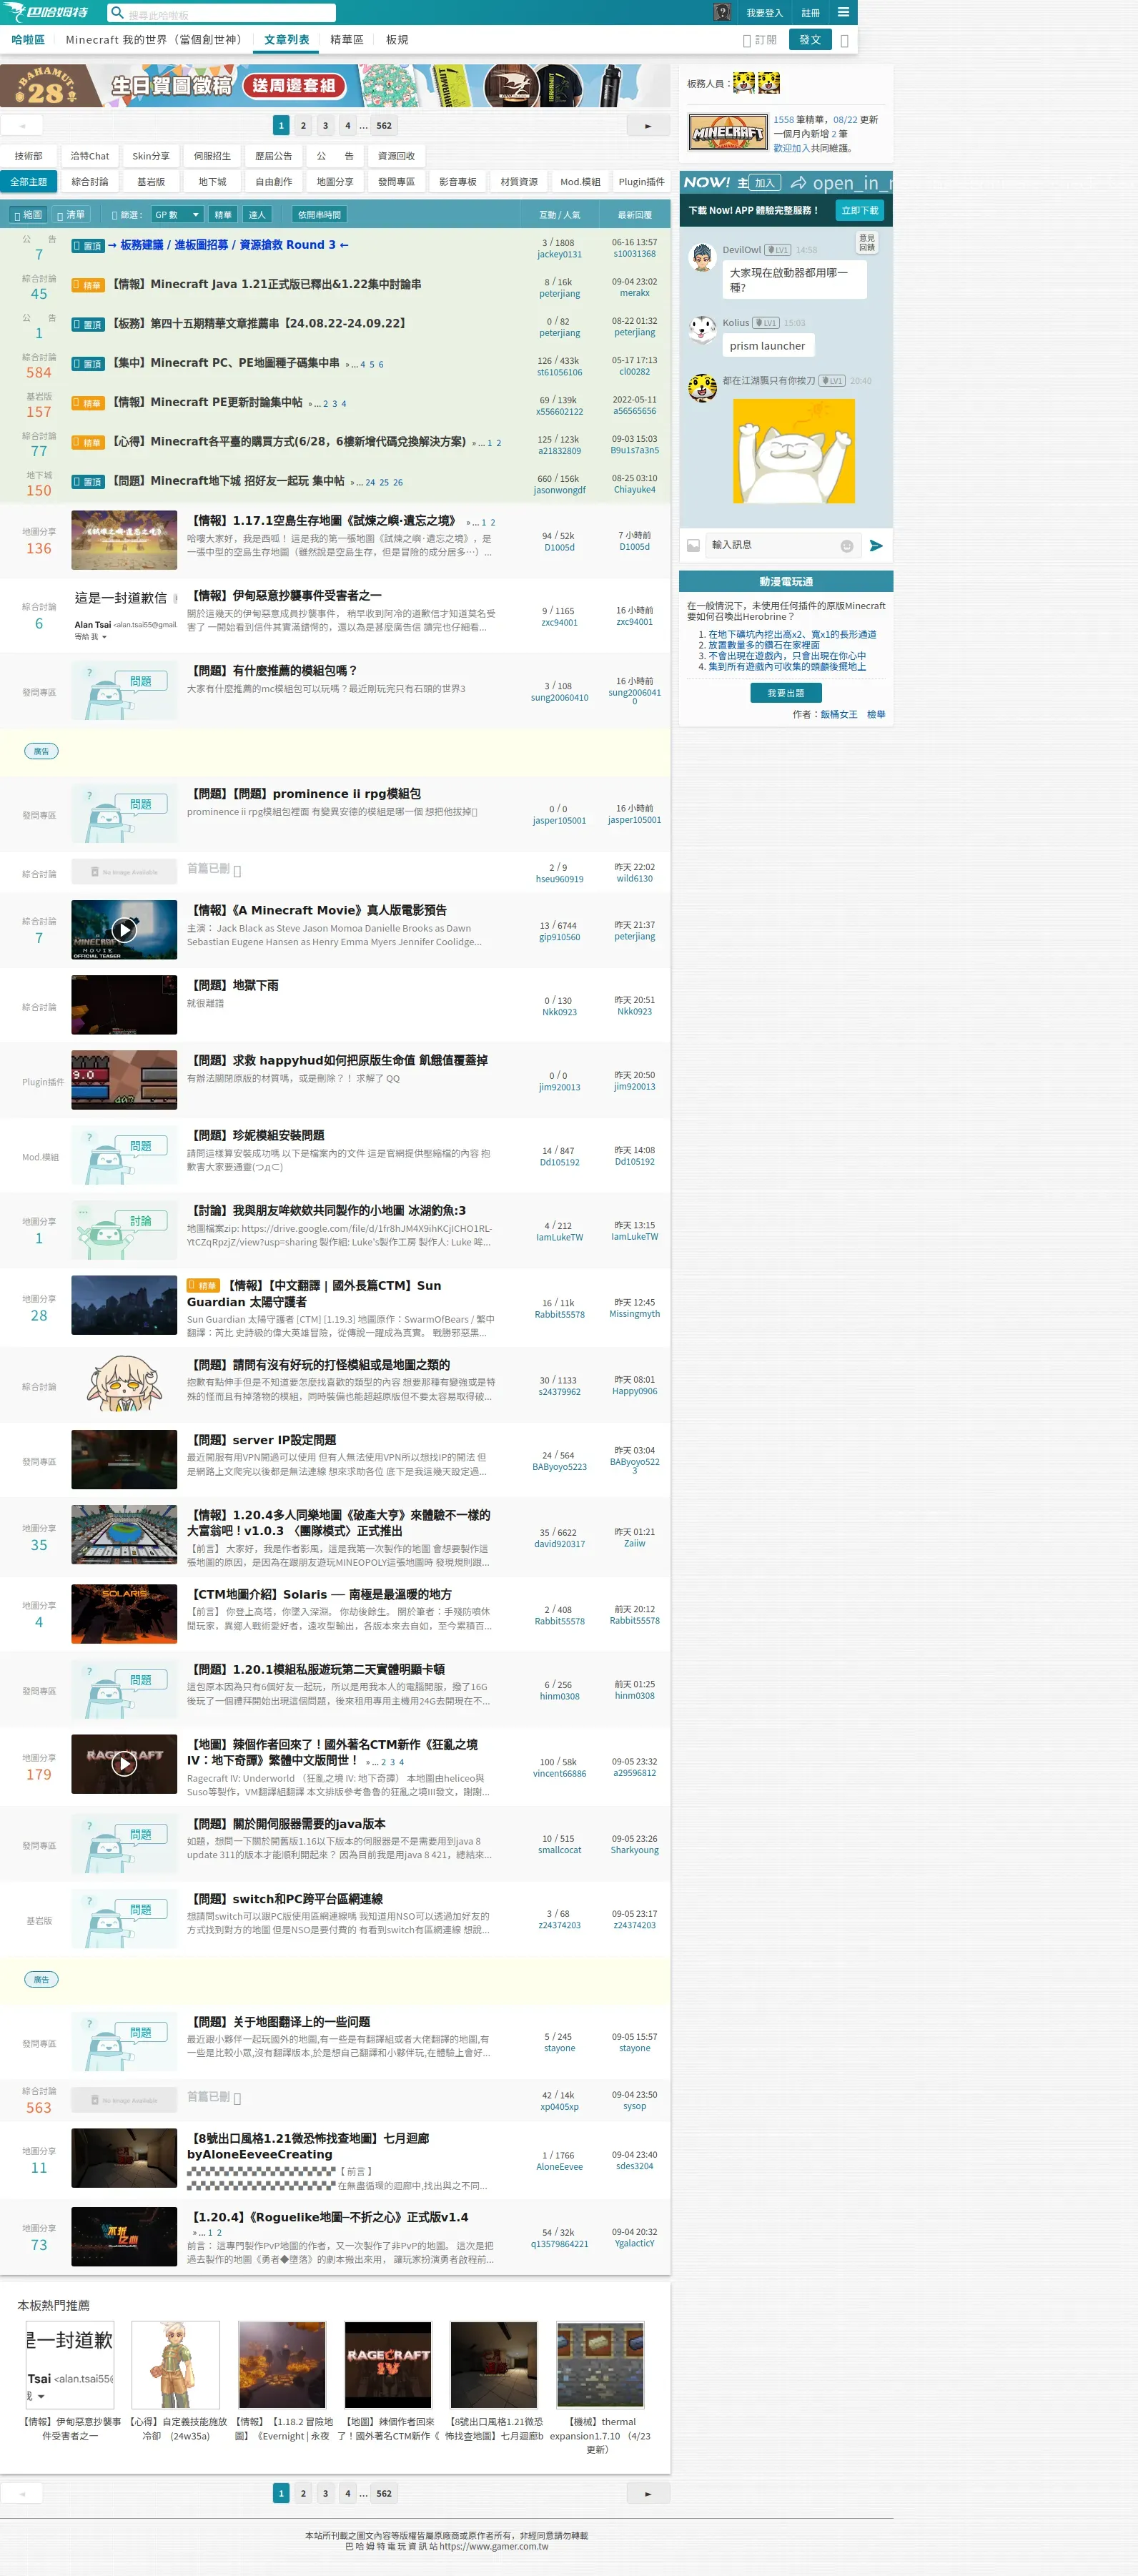Switch to the 文章列表 tab
Viewport: 1138px width, 2576px height.
287,40
